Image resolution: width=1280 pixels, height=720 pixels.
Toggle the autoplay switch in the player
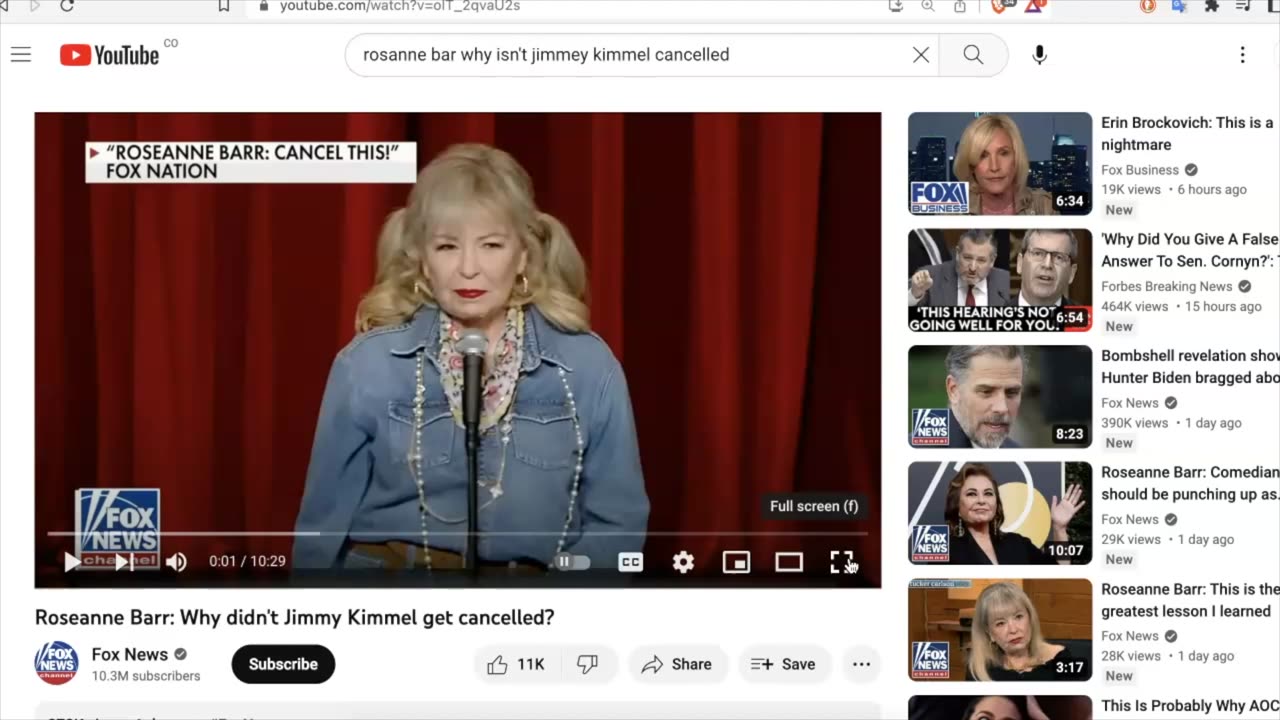pos(572,562)
